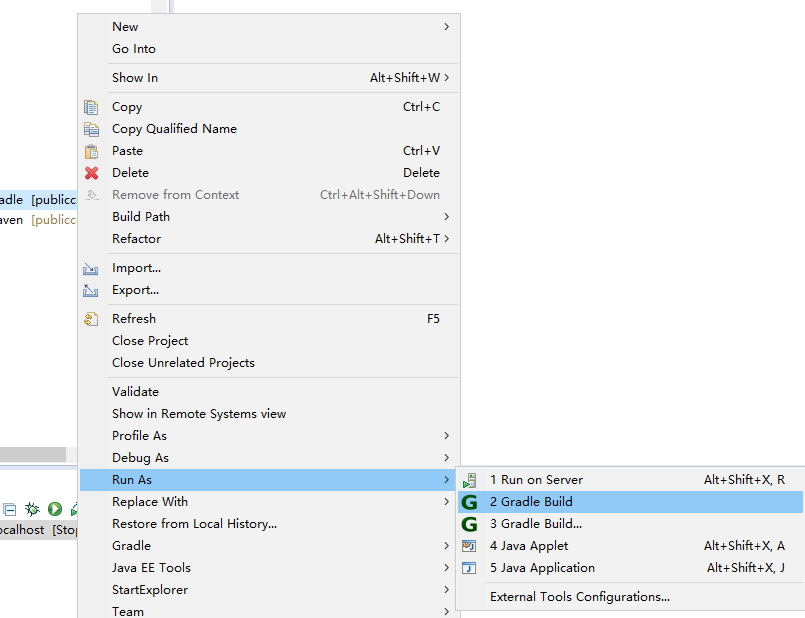Choose Copy Qualified Name
This screenshot has height=618, width=805.
(174, 129)
